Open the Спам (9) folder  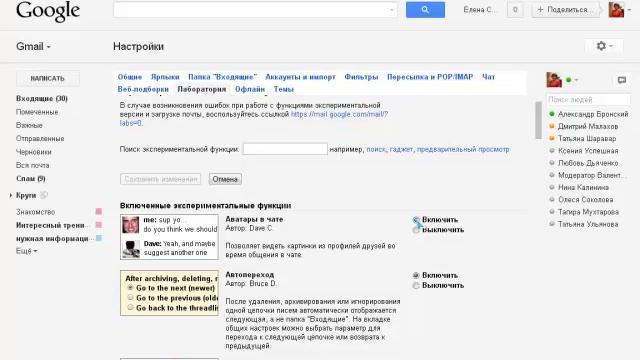pyautogui.click(x=31, y=178)
